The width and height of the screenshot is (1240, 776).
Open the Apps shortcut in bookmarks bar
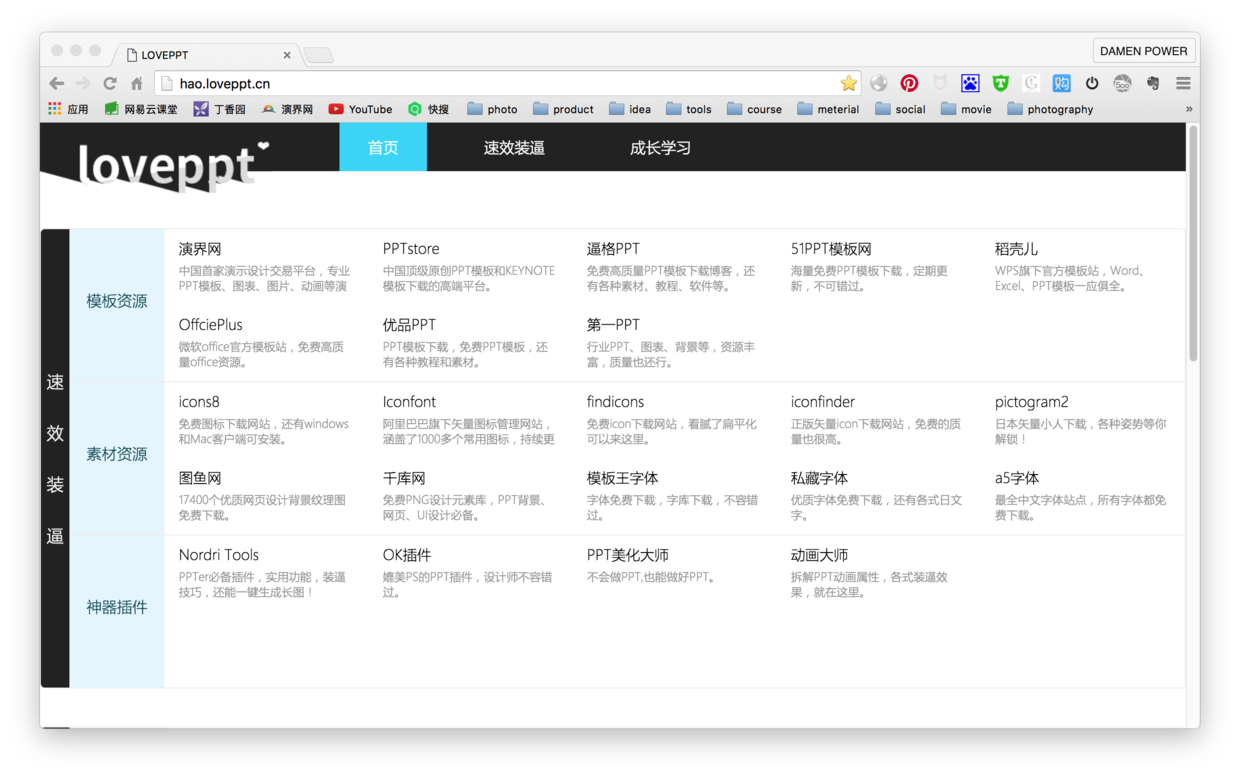[x=68, y=109]
